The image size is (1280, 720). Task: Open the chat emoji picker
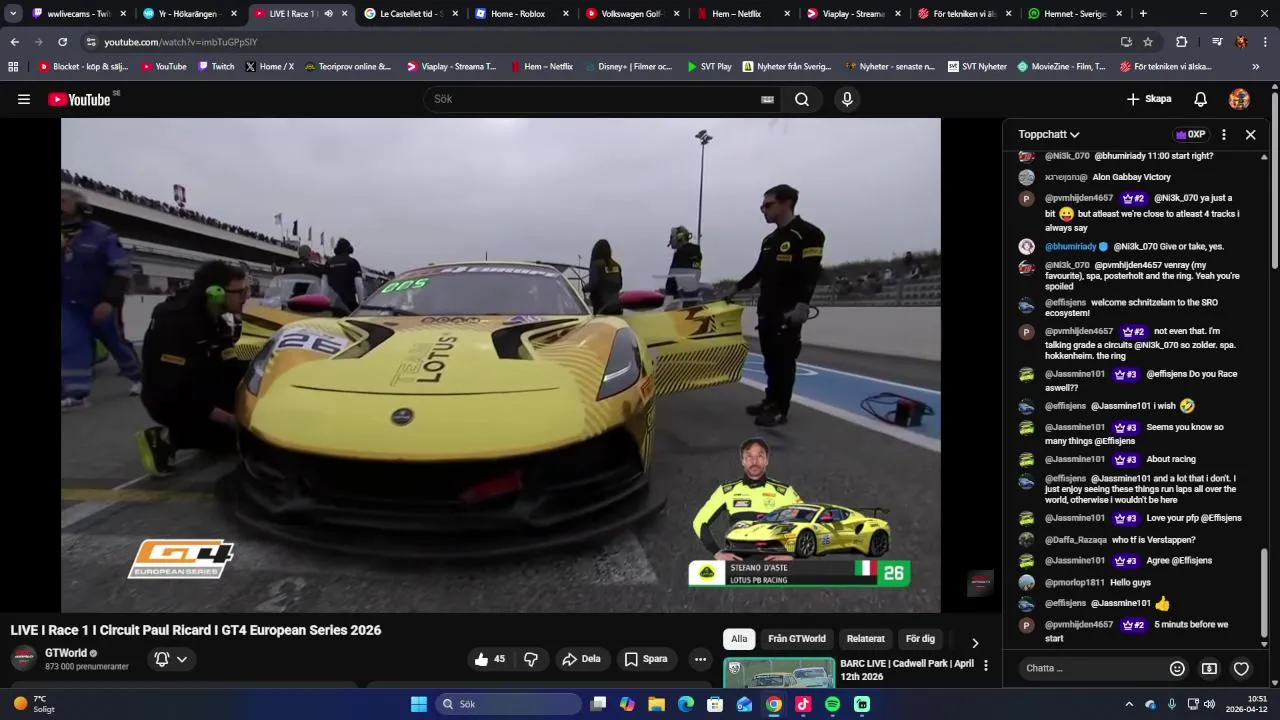tap(1177, 668)
